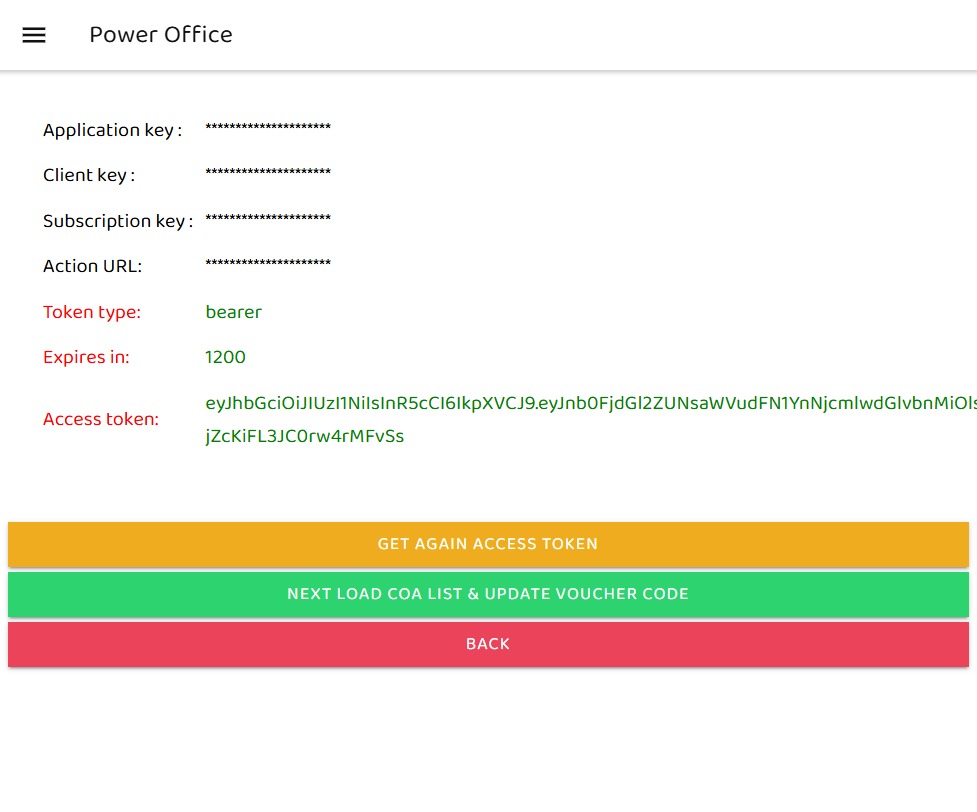Click the 'Application key :' label
977x812 pixels.
[112, 130]
